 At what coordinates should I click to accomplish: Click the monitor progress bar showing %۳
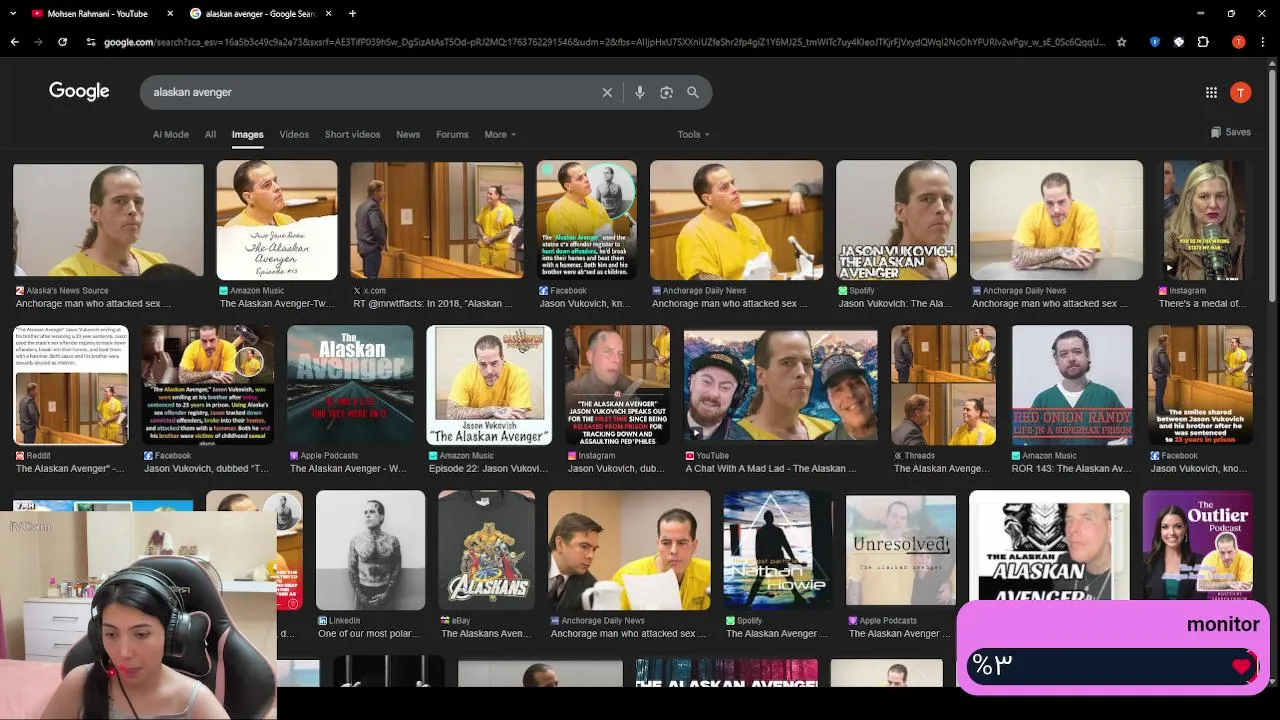1110,666
